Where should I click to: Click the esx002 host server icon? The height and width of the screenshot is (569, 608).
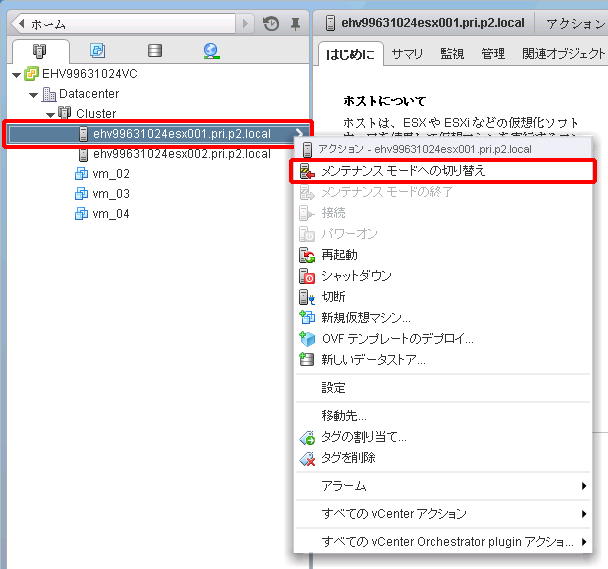click(x=83, y=154)
